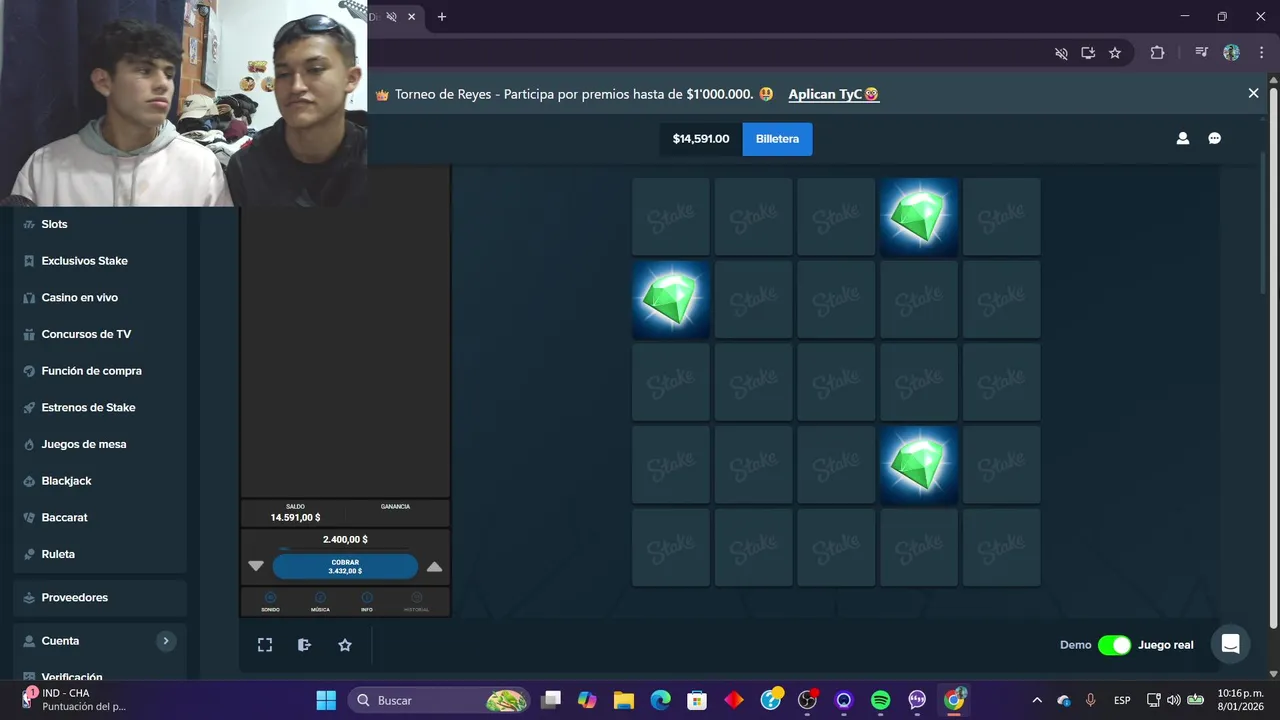This screenshot has height=720, width=1280.
Task: Show hidden system tray icons
Action: click(x=1037, y=700)
